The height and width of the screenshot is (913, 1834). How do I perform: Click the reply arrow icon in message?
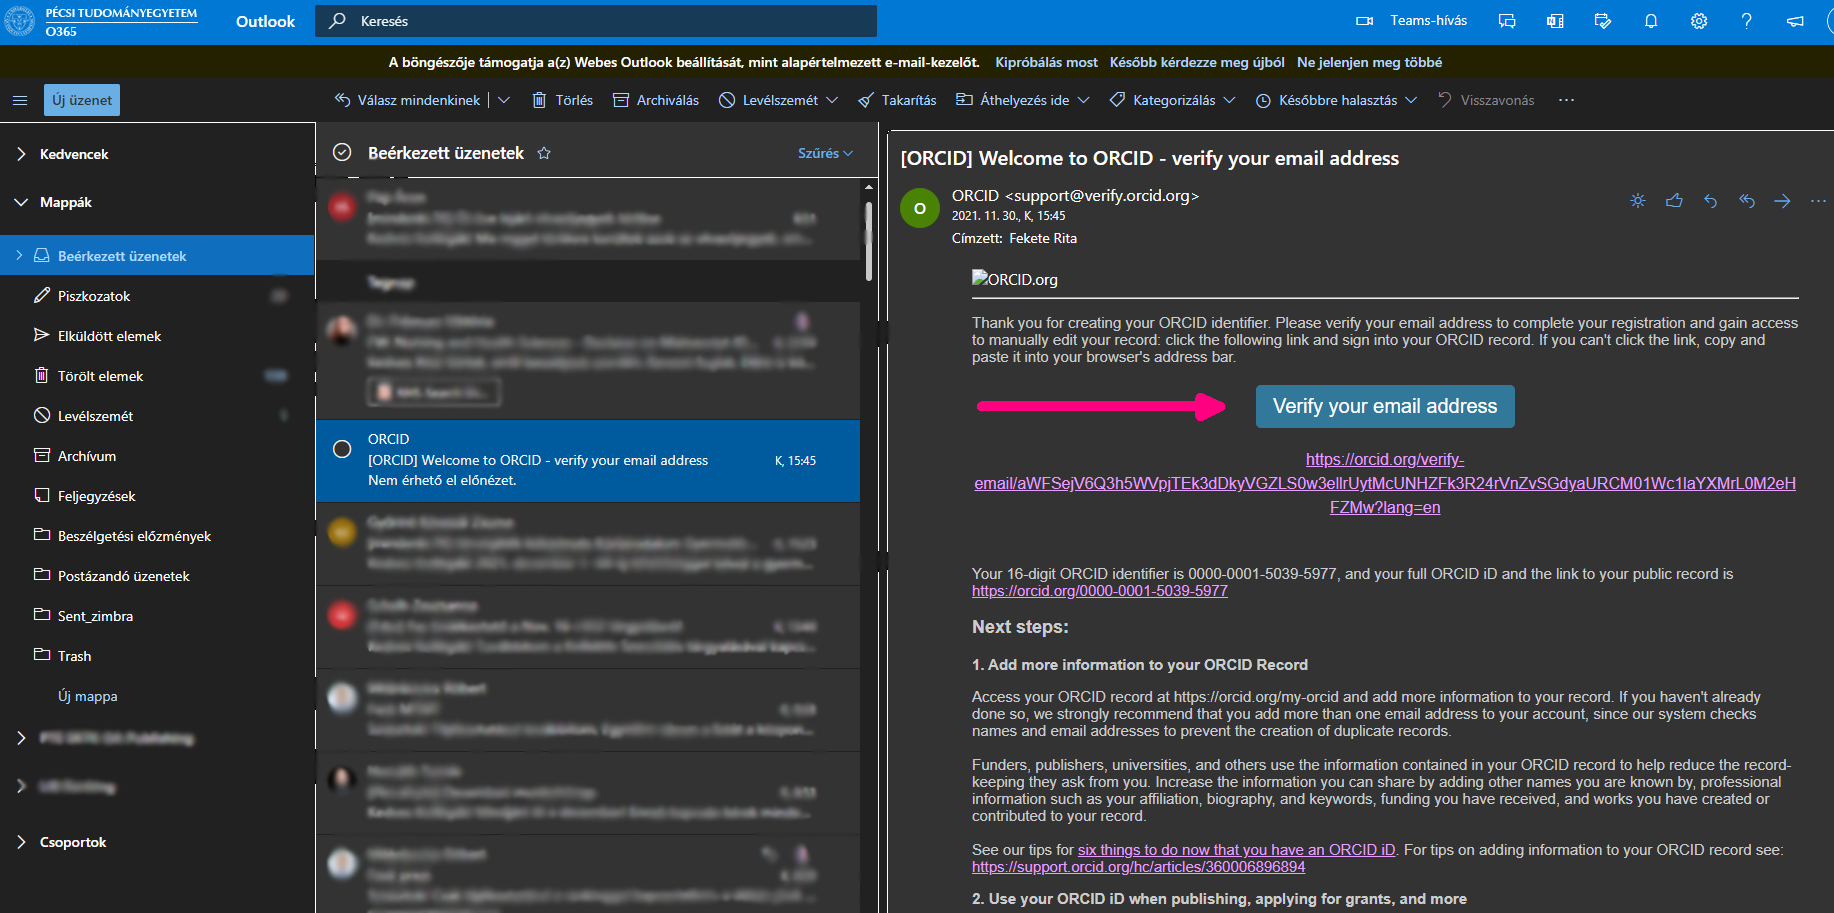point(1710,201)
